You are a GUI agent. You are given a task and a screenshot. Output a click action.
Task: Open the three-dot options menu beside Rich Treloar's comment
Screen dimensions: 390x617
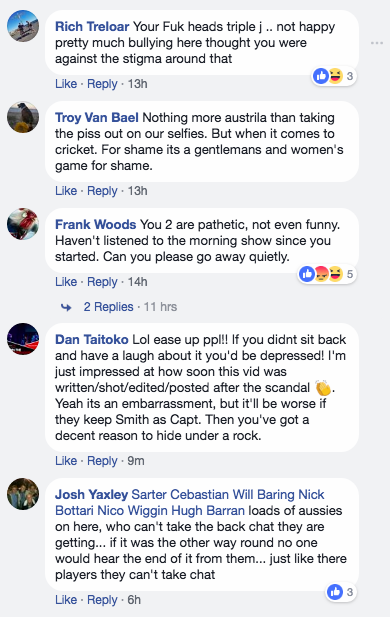coord(377,43)
